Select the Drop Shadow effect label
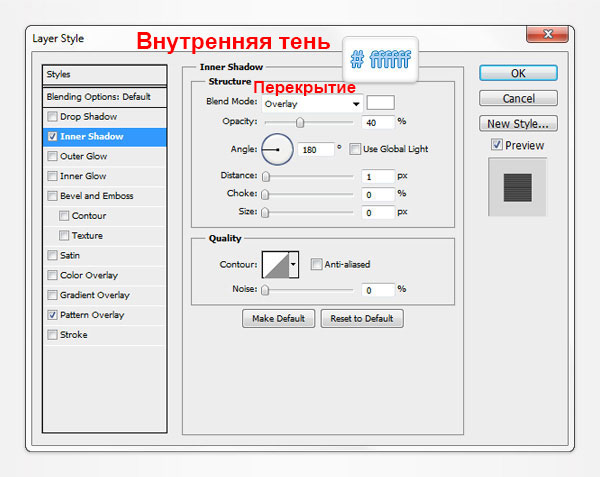The image size is (600, 477). point(88,116)
